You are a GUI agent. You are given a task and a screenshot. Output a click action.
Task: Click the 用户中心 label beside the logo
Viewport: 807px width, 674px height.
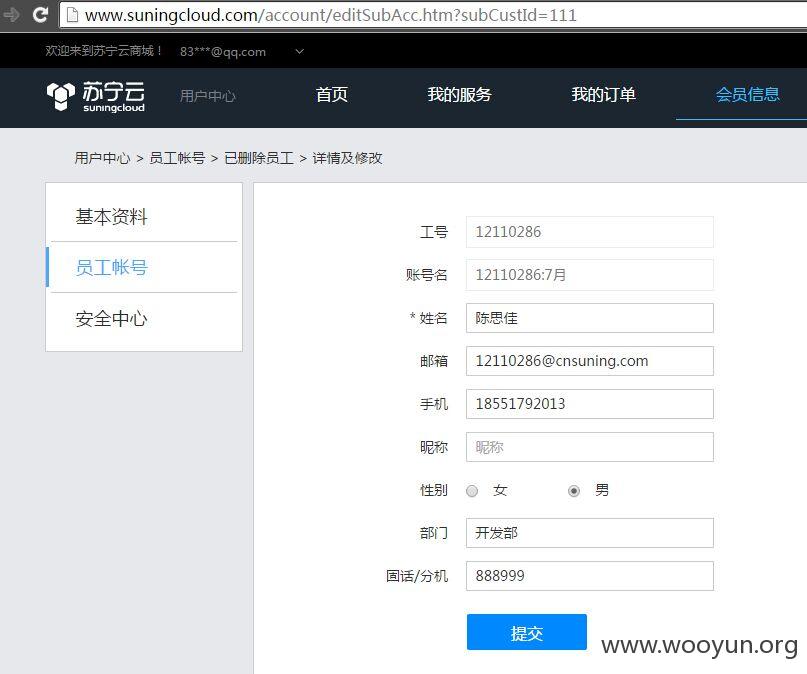tap(208, 96)
